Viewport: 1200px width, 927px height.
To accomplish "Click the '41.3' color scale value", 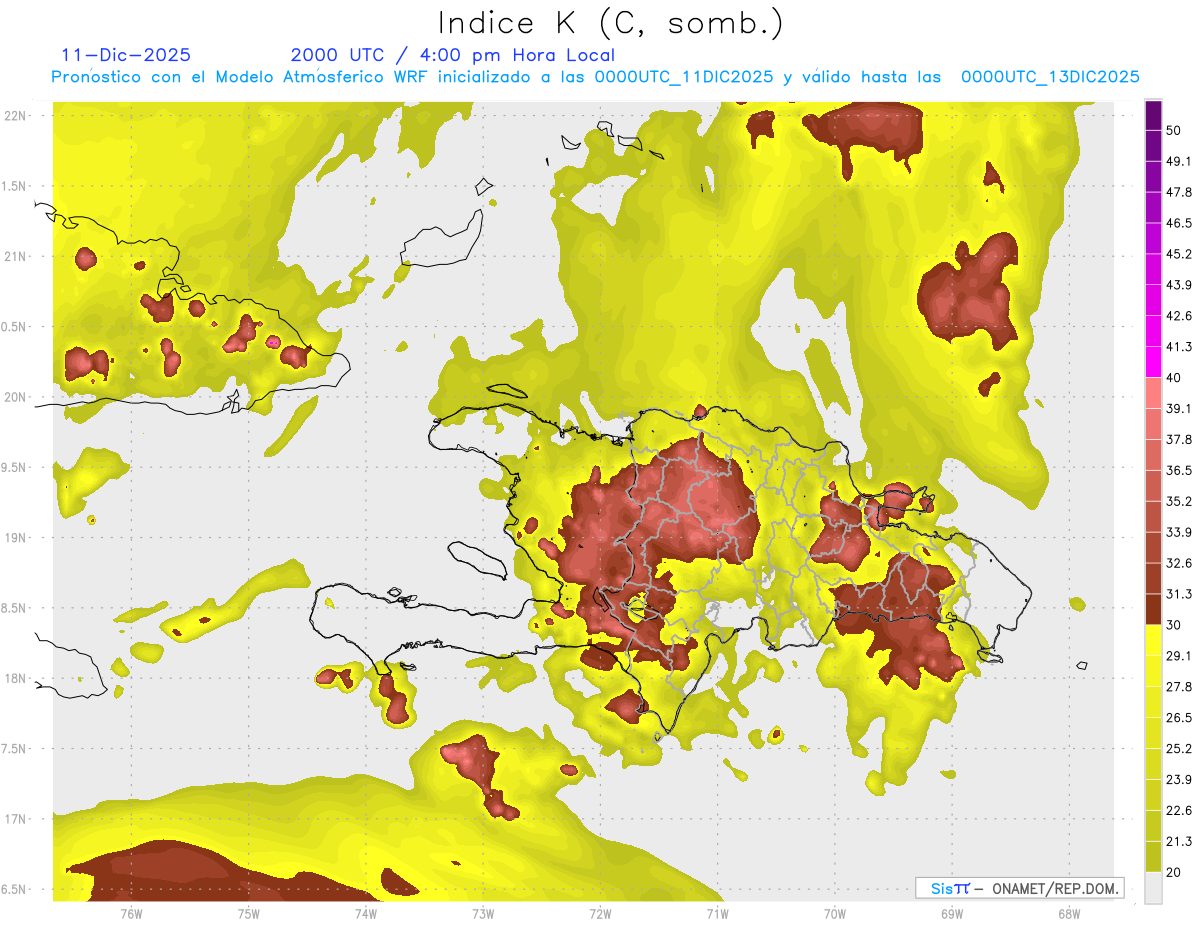I will click(x=1179, y=348).
